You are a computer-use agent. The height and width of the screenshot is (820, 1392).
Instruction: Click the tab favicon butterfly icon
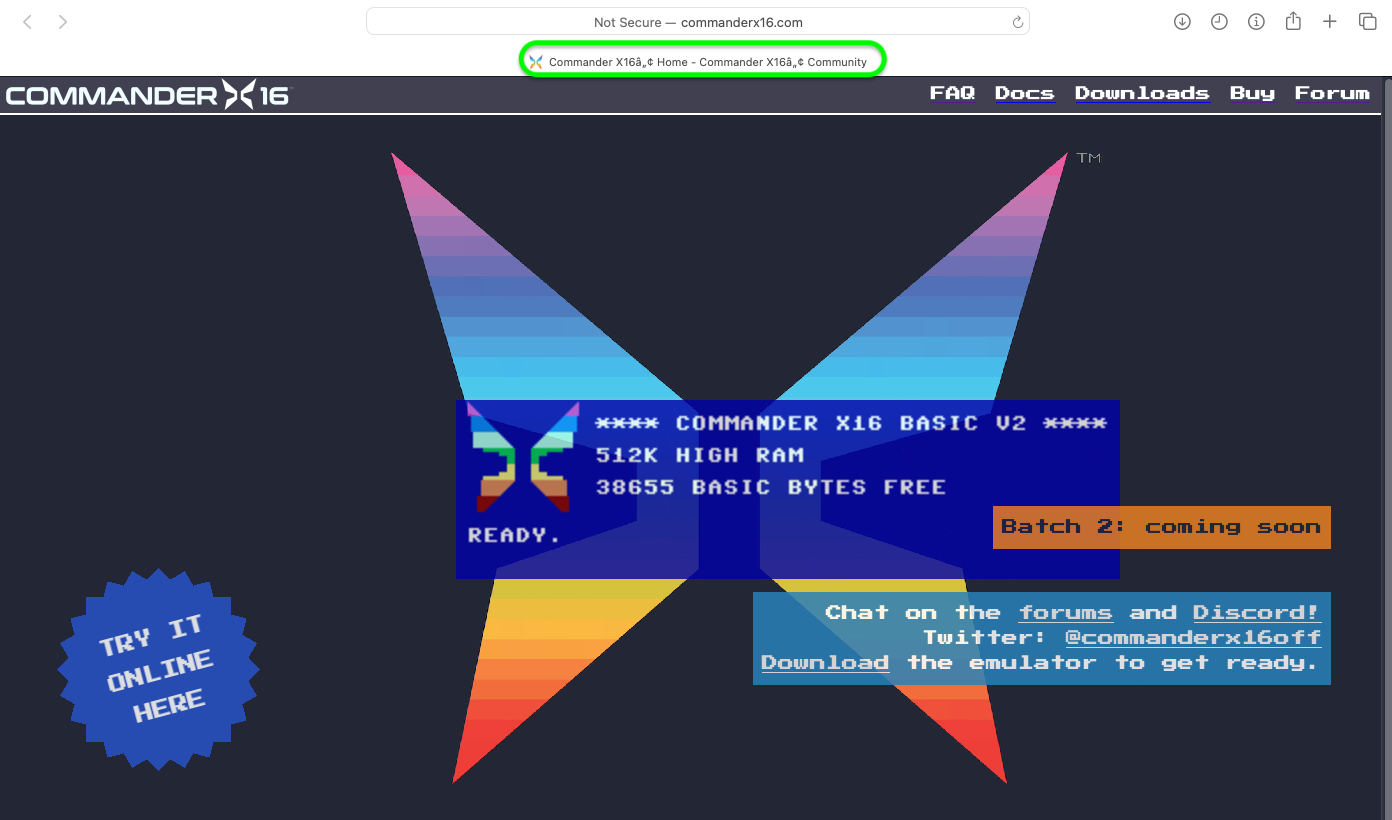click(x=536, y=62)
